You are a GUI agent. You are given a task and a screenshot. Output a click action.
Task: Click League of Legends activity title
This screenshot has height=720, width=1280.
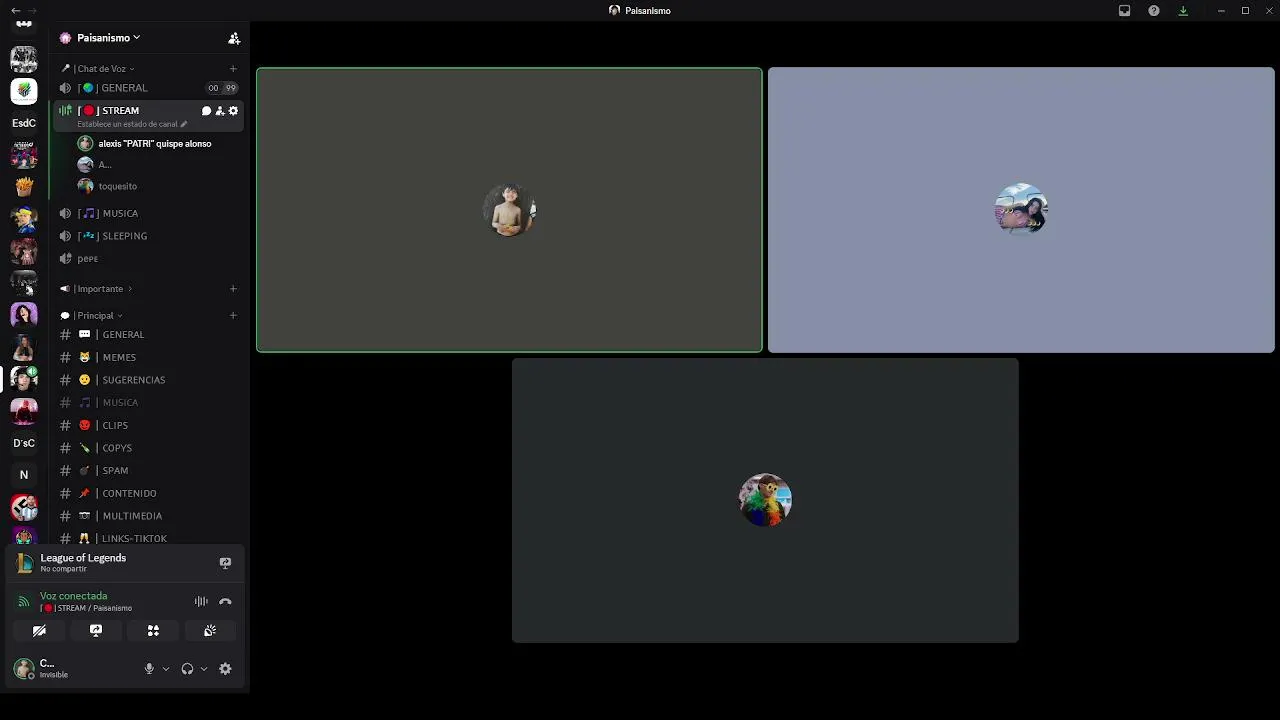(x=83, y=558)
